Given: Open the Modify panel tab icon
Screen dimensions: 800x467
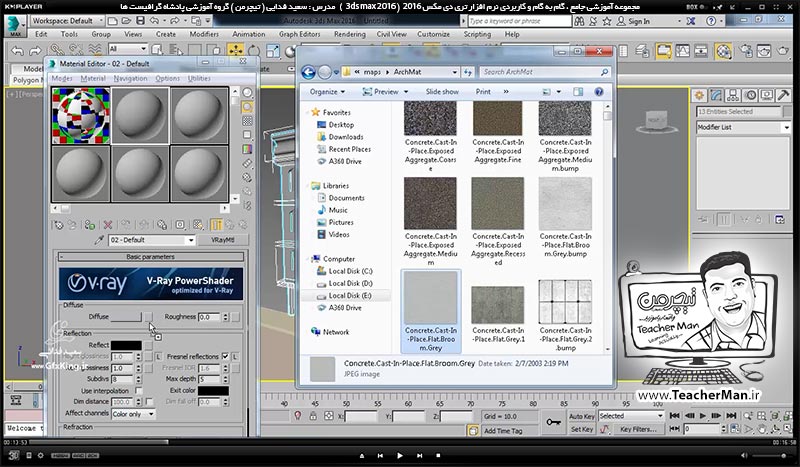Looking at the screenshot, I should coord(716,95).
